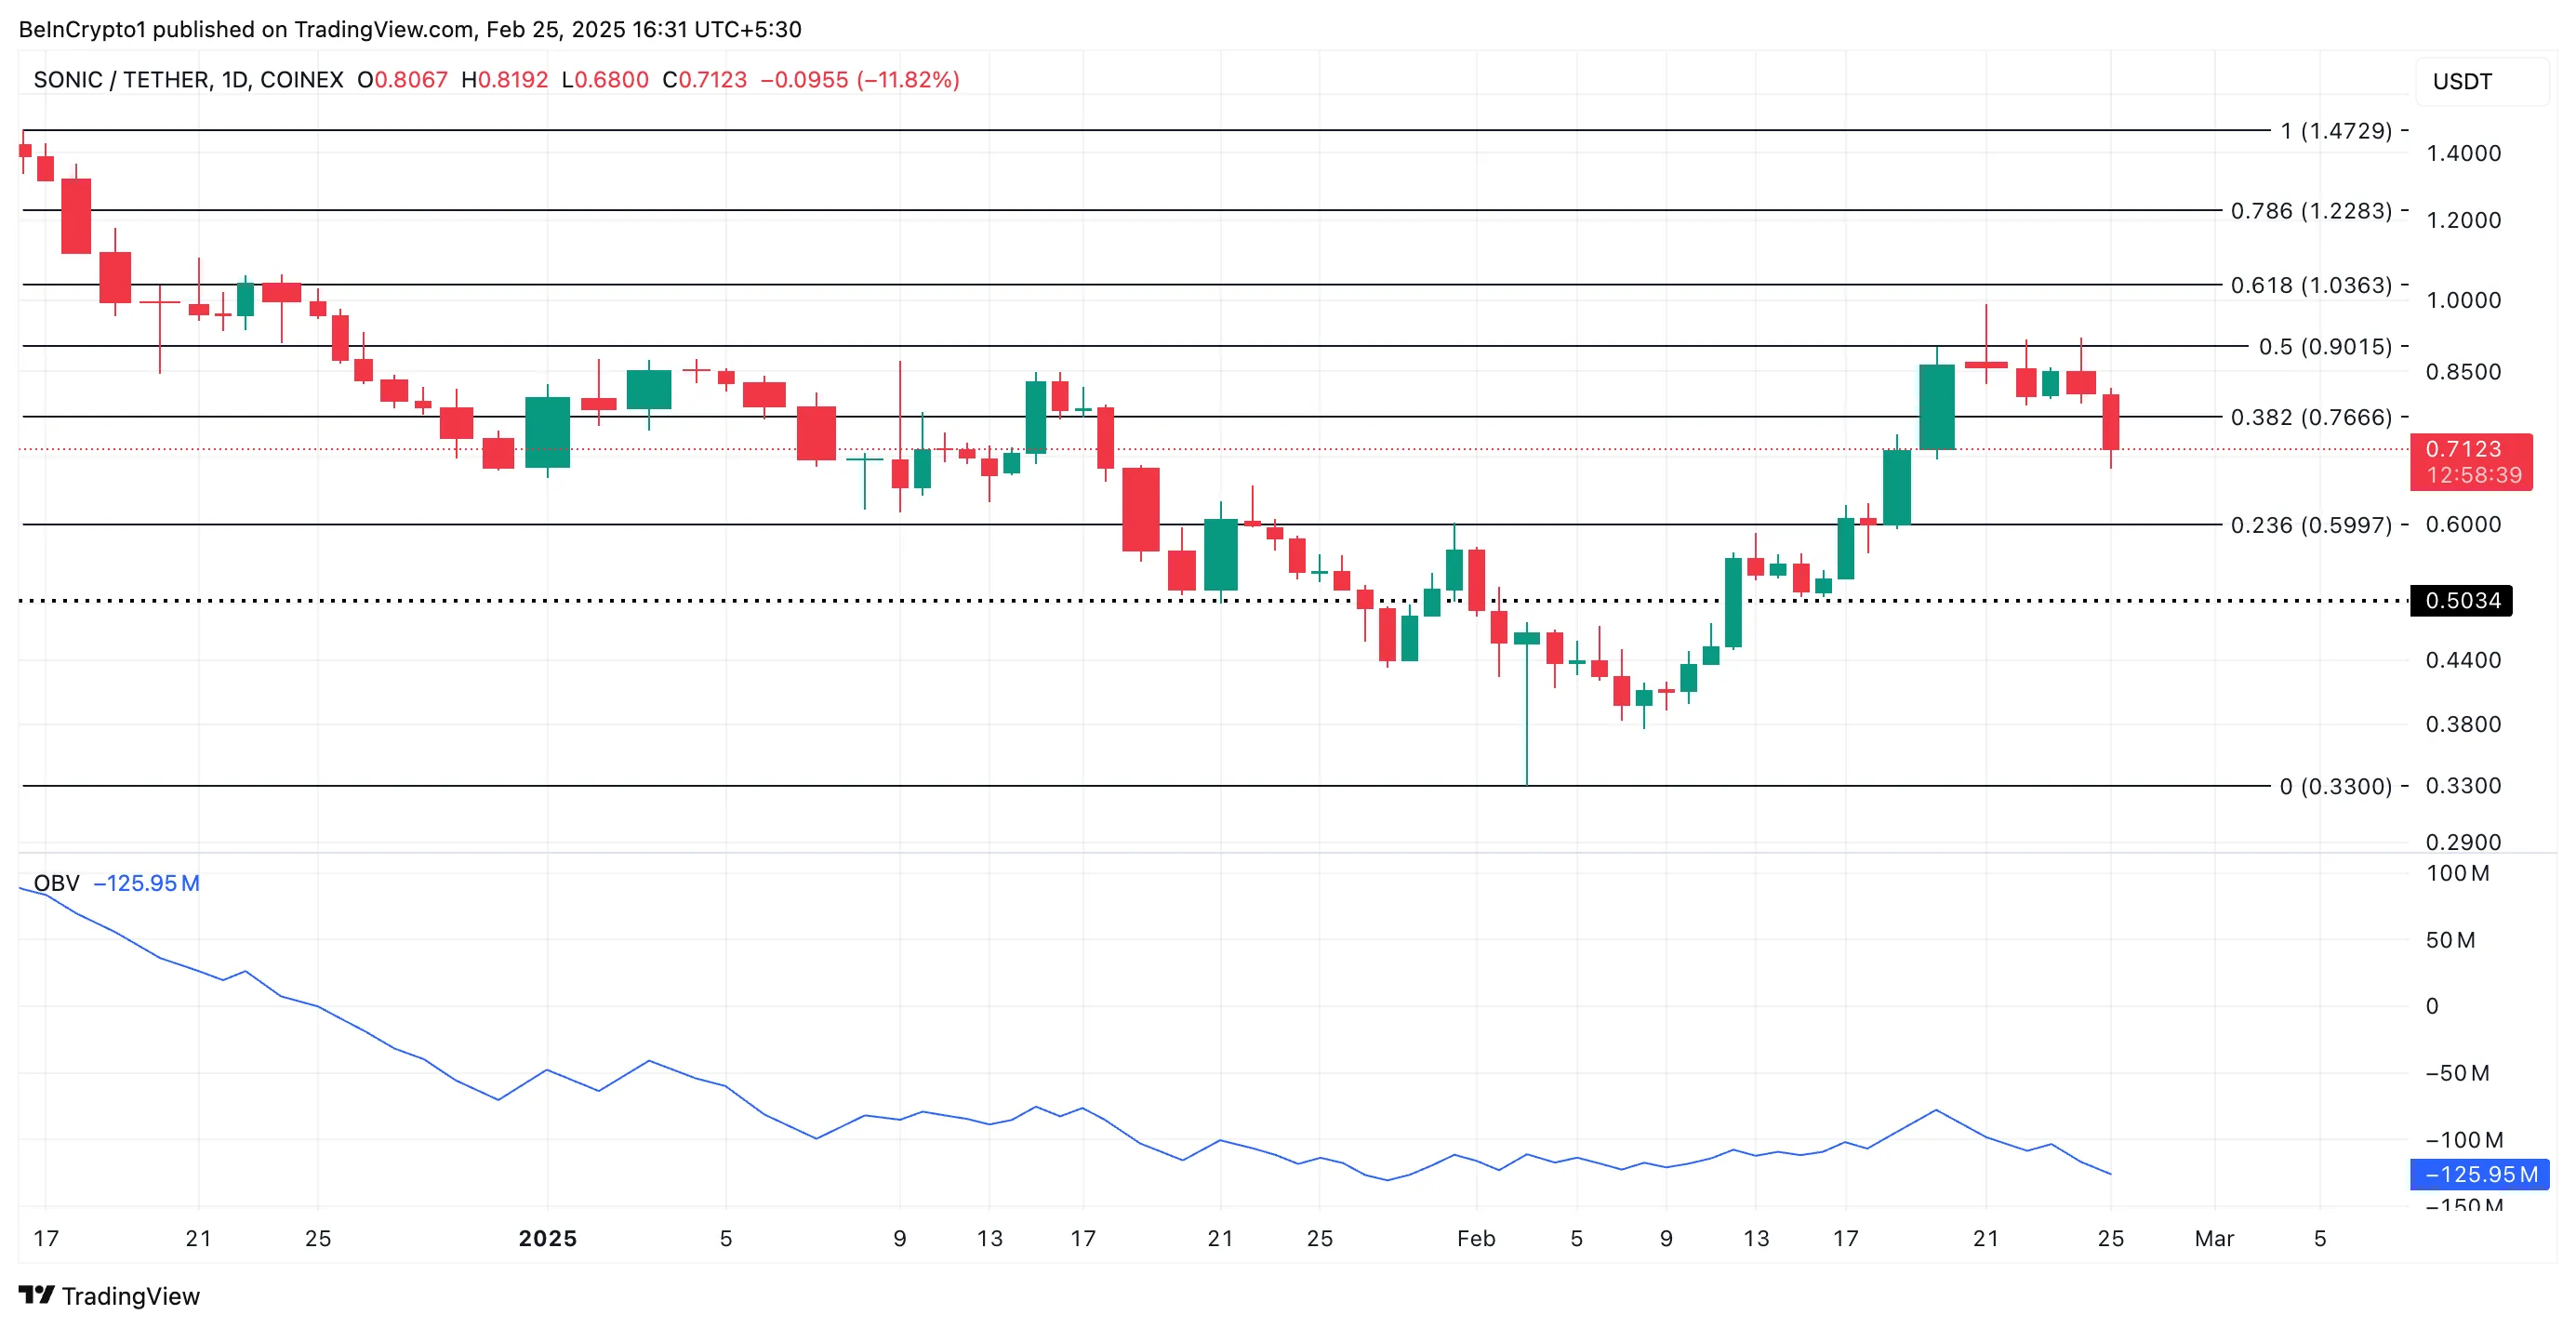This screenshot has width=2576, height=1328.
Task: Click the black 0.5034 price label
Action: (2462, 600)
